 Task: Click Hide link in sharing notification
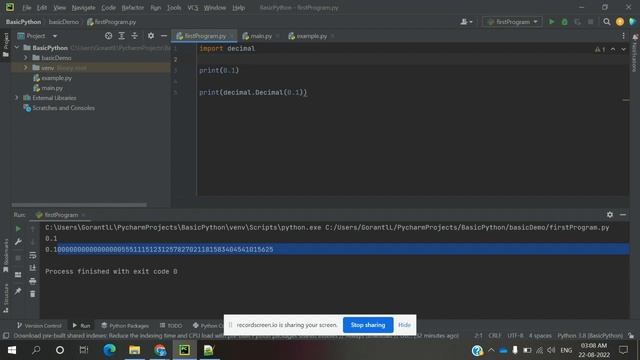(404, 325)
